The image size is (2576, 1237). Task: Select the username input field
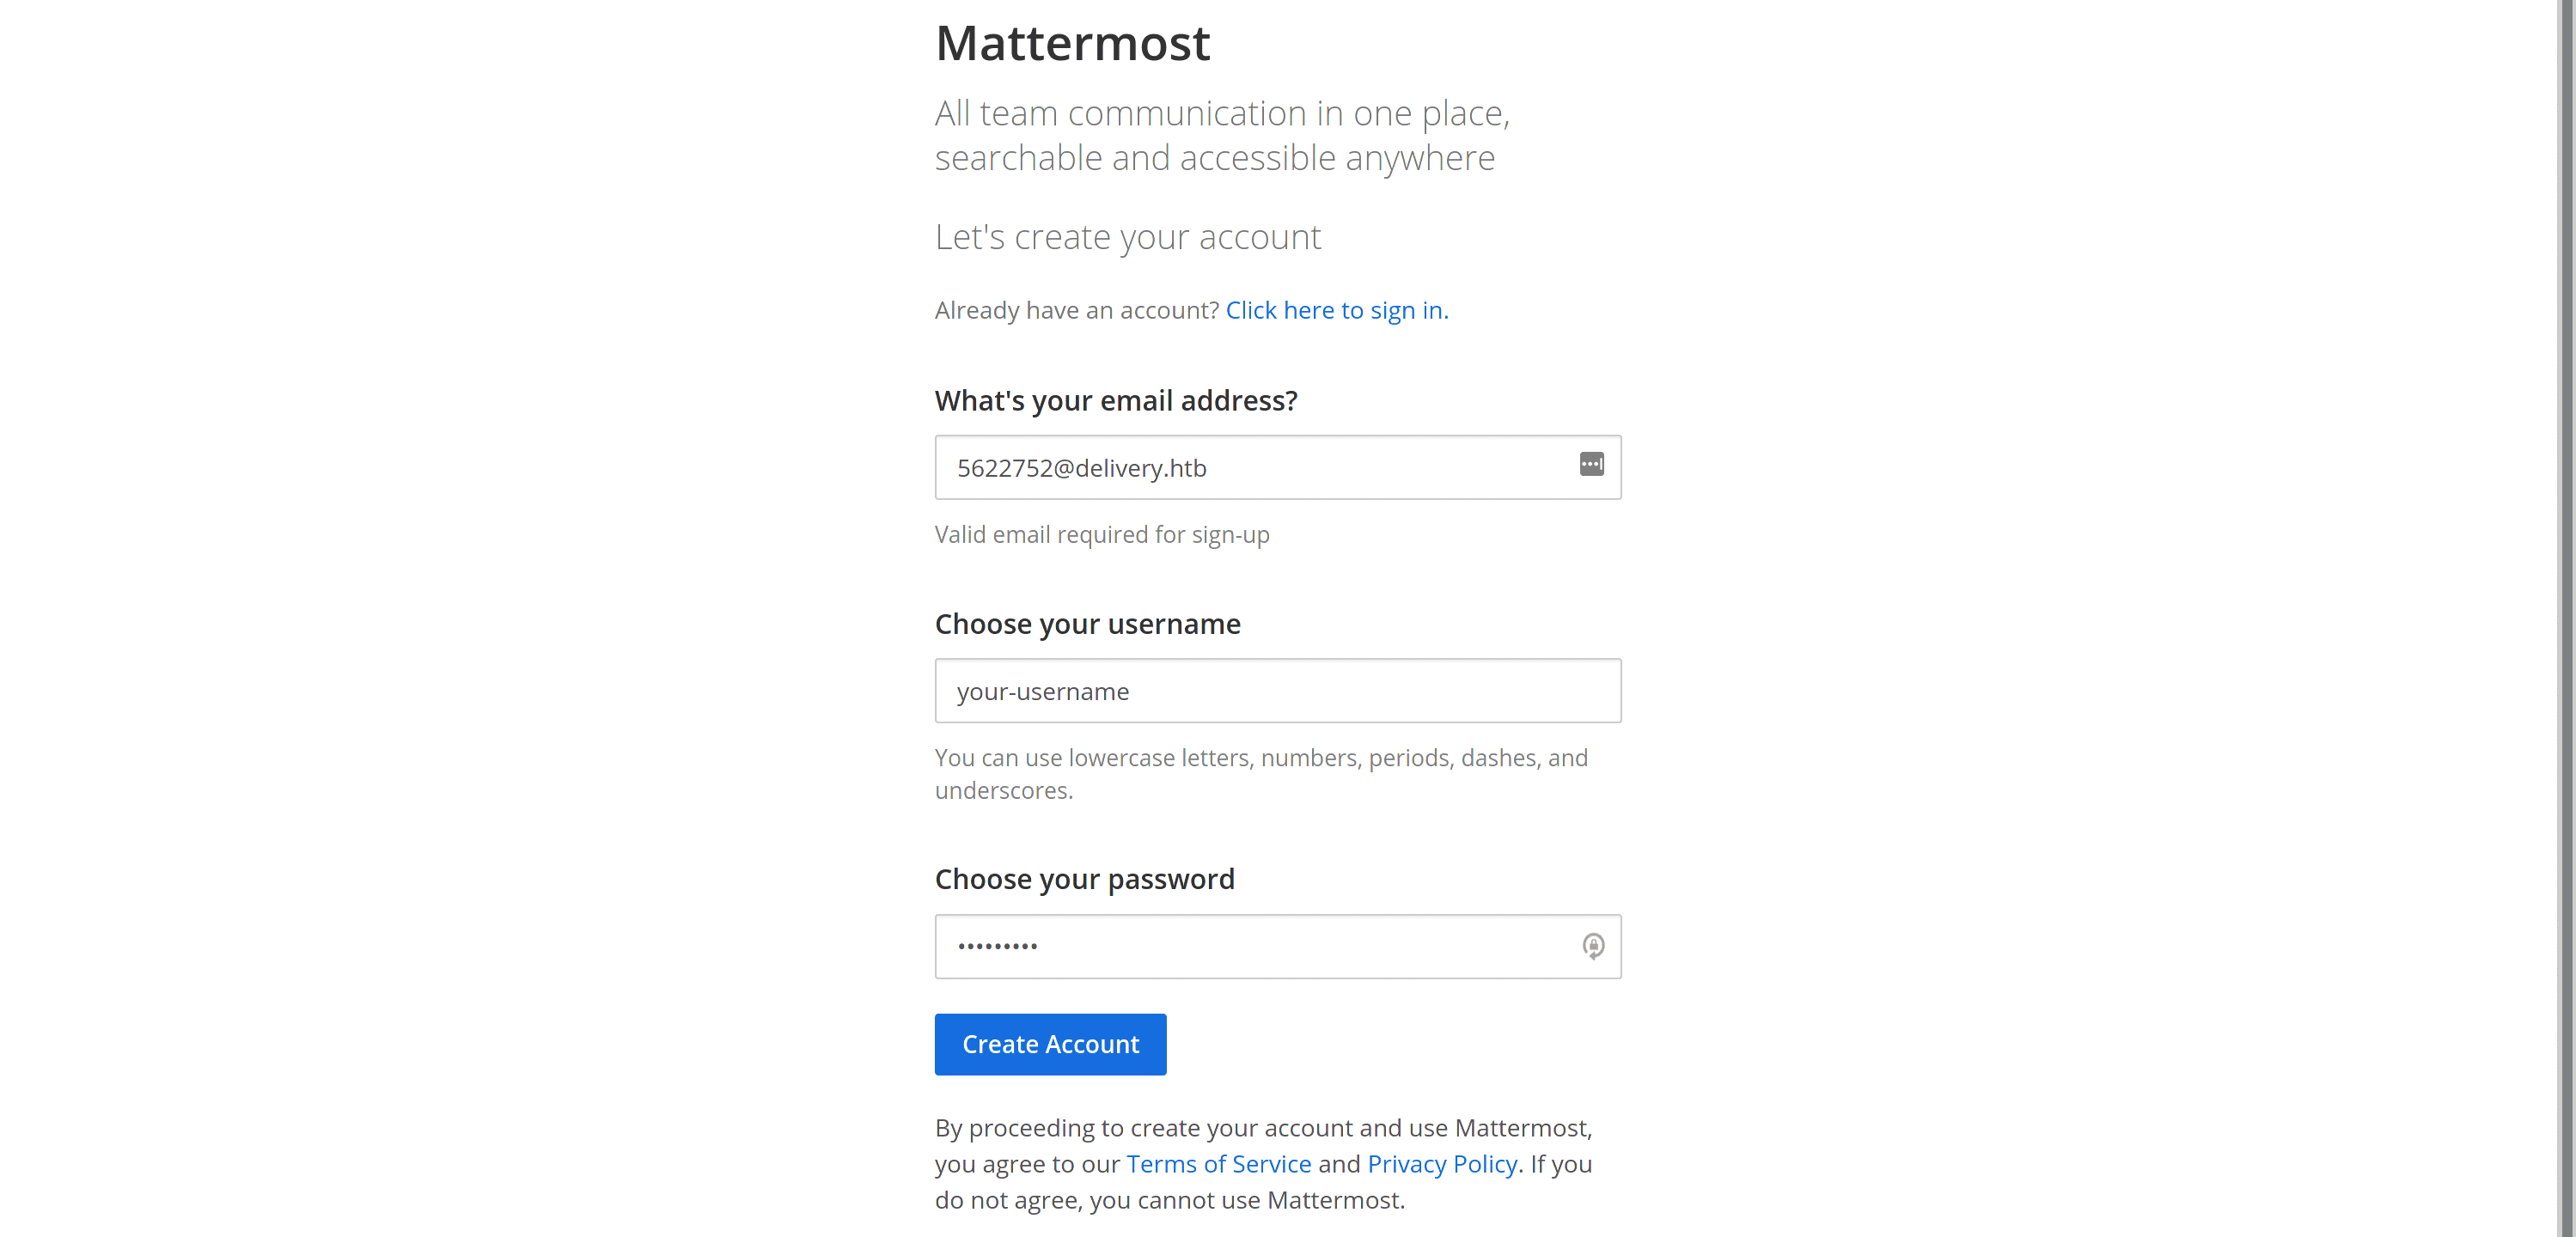(x=1278, y=691)
